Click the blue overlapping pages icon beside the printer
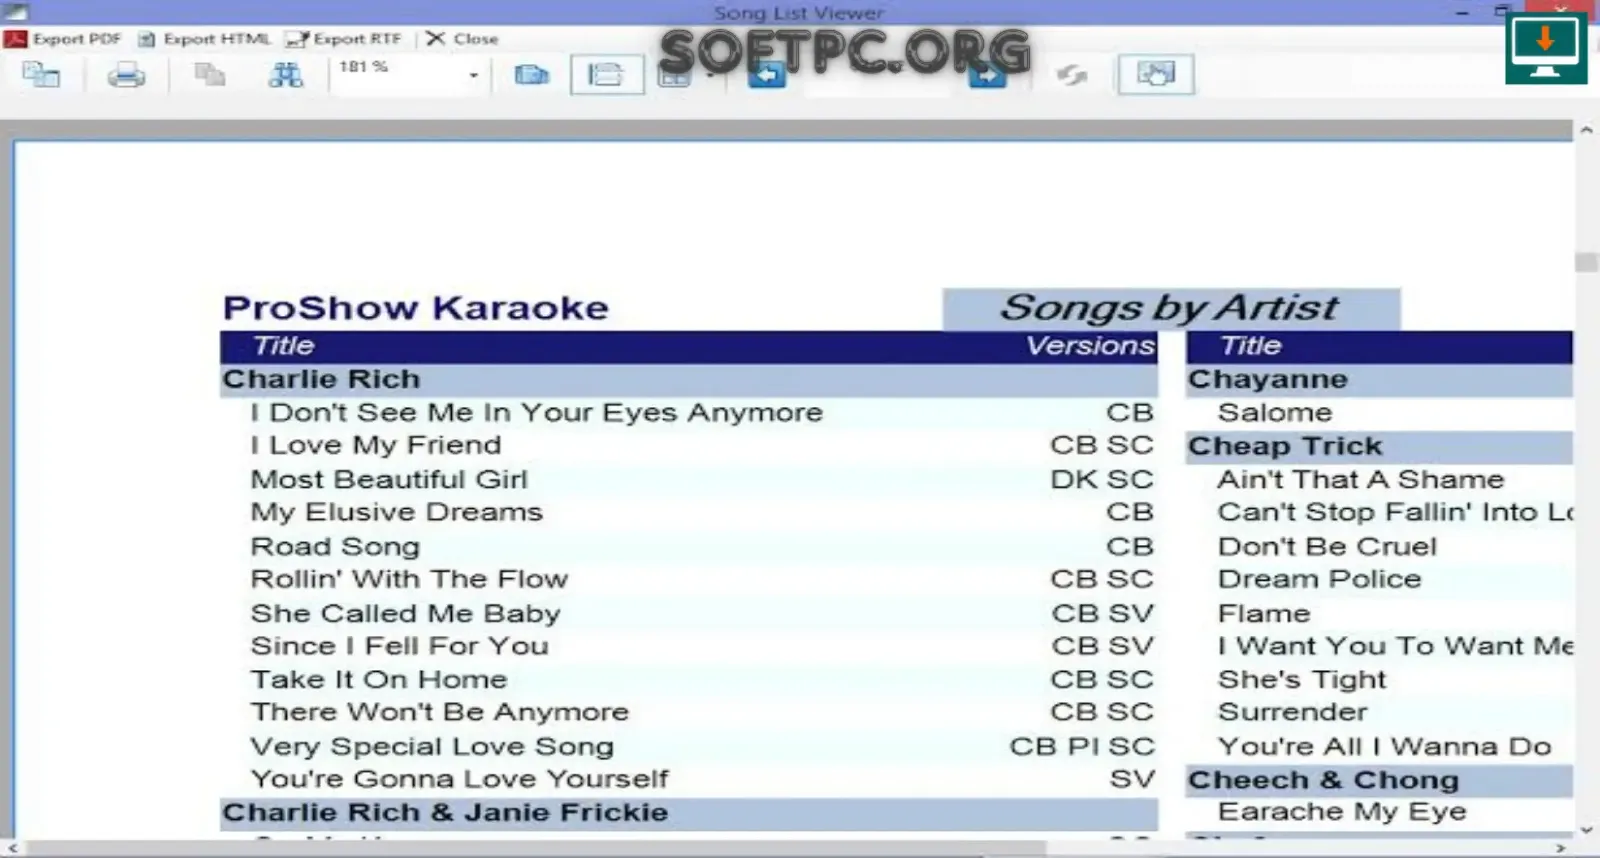This screenshot has width=1600, height=858. point(42,75)
